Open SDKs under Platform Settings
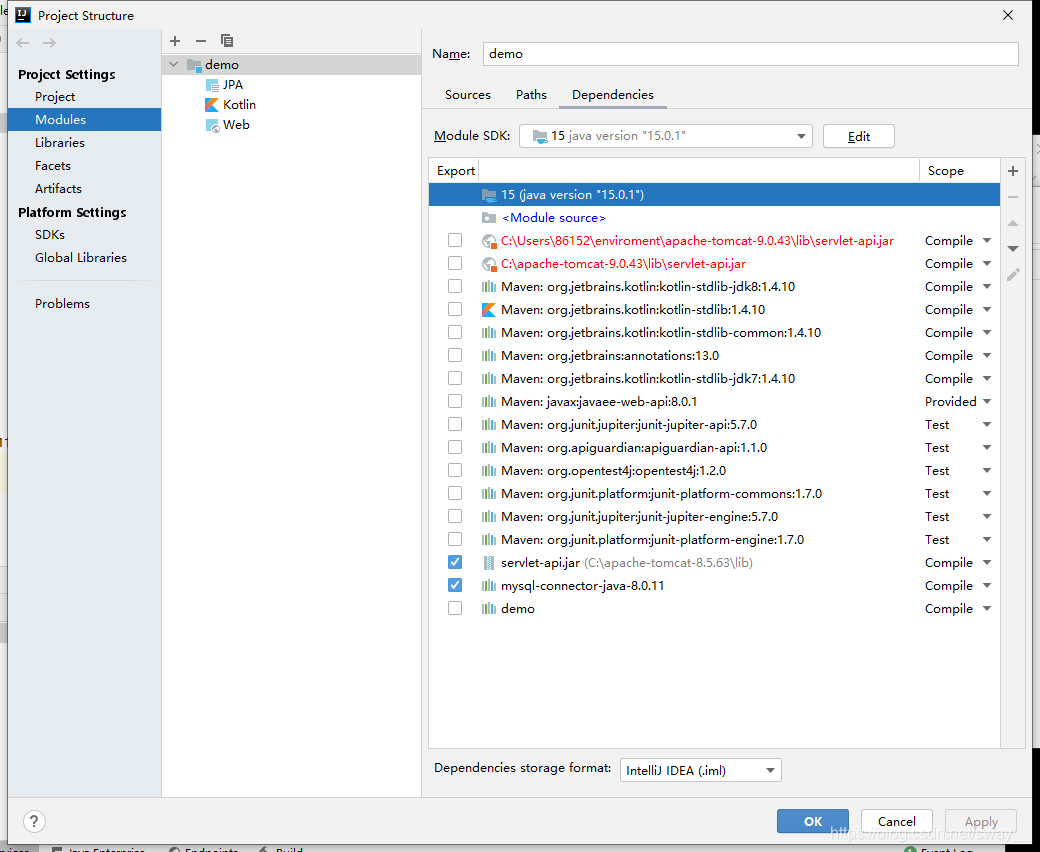1040x852 pixels. click(x=50, y=235)
